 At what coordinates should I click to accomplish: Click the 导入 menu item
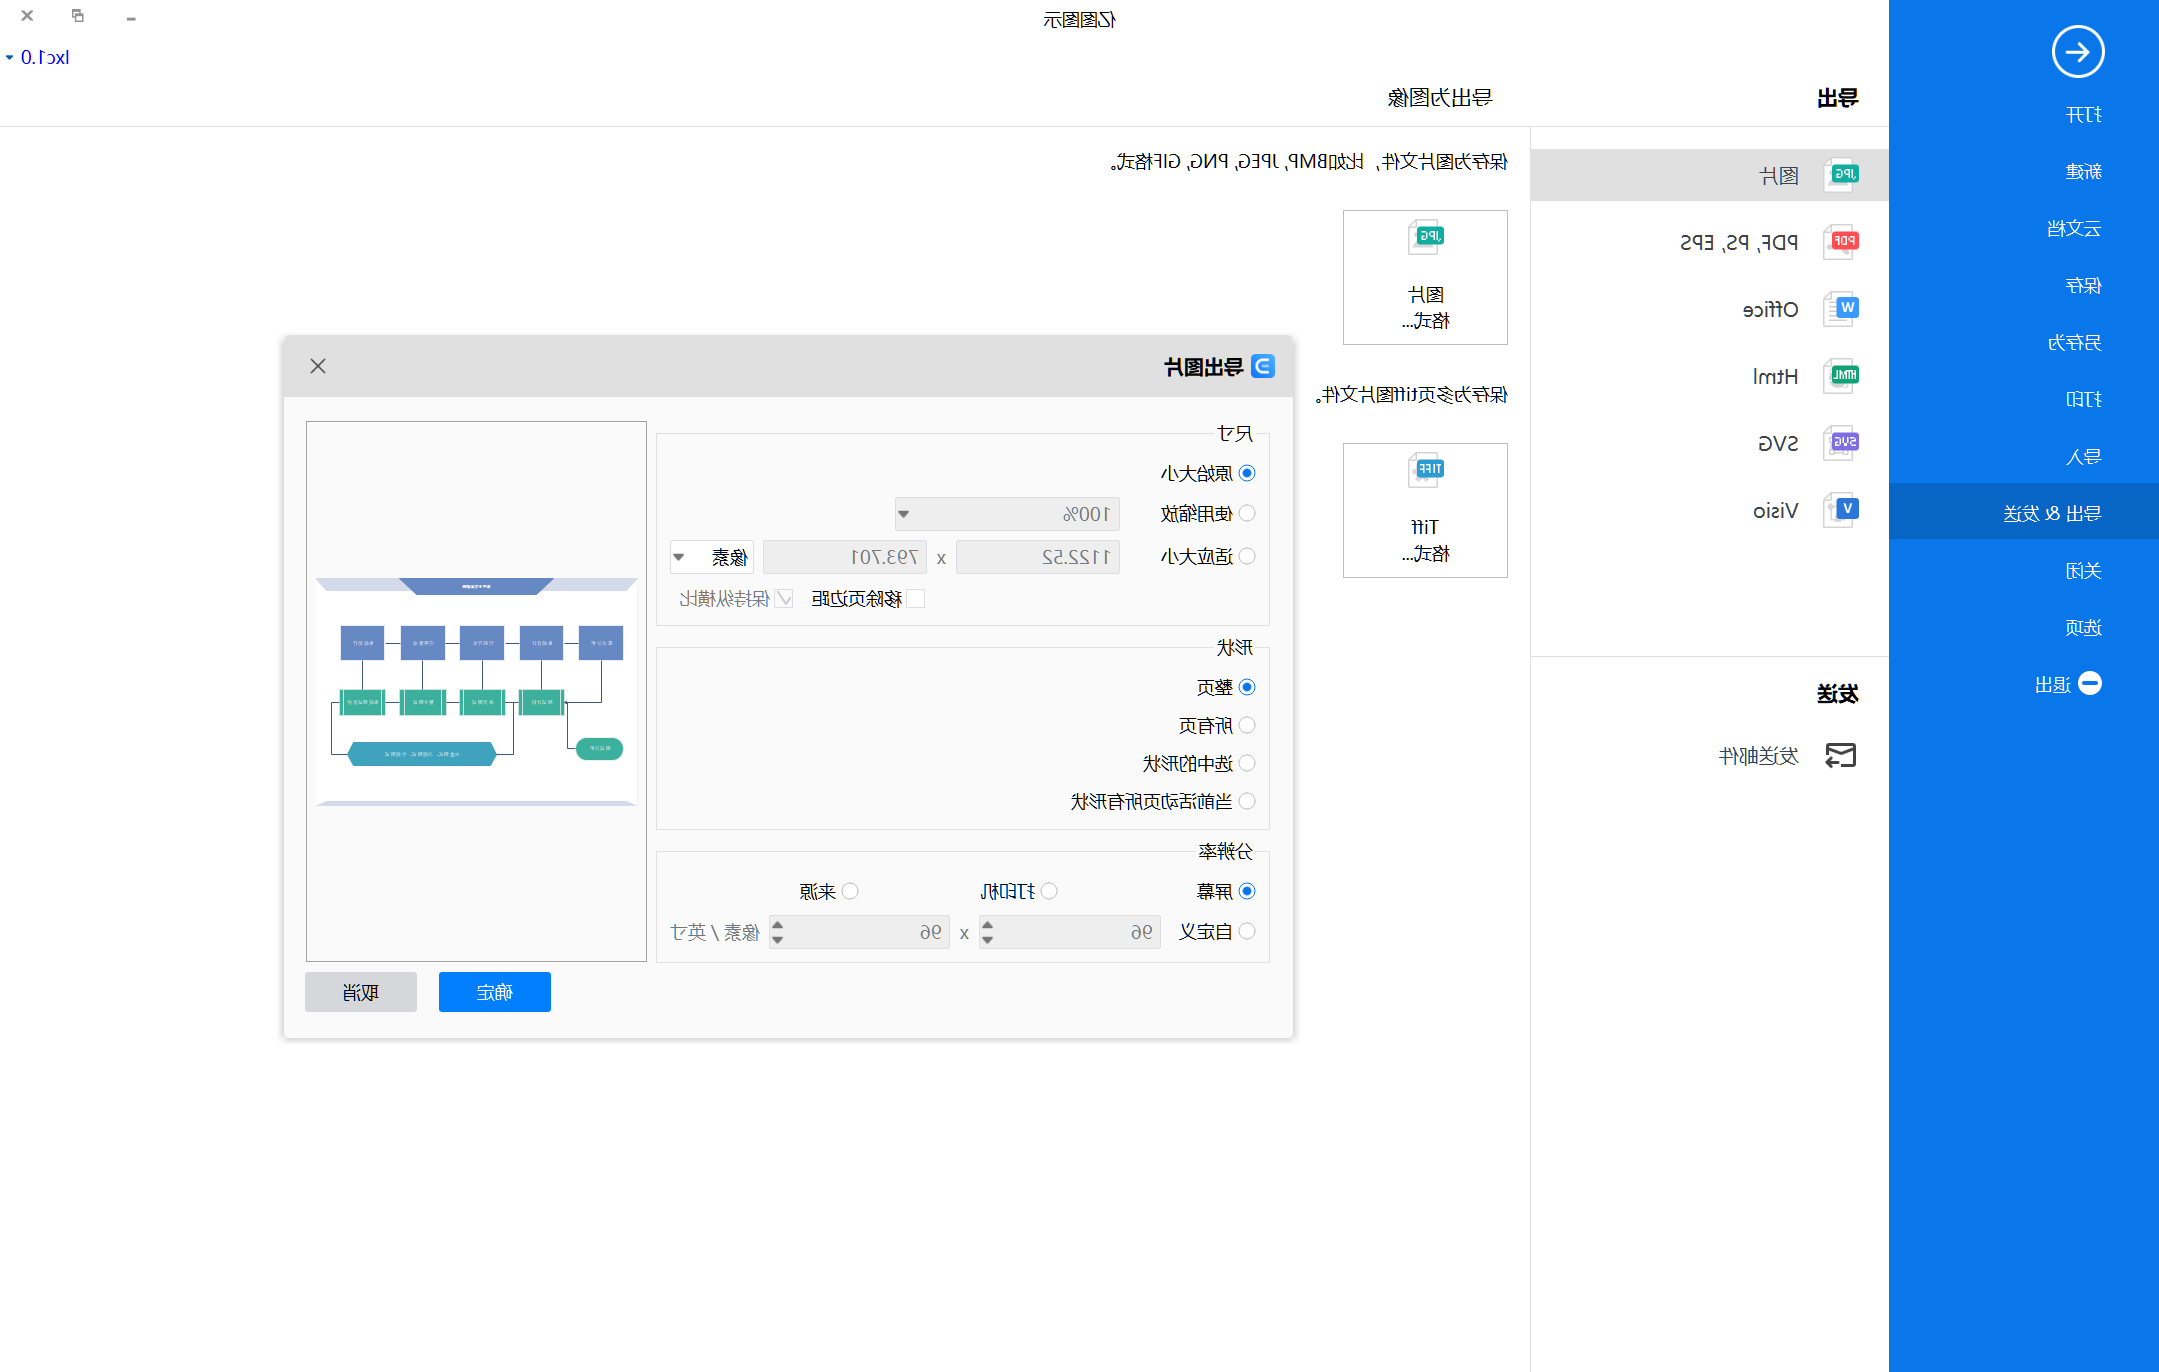click(x=2084, y=457)
